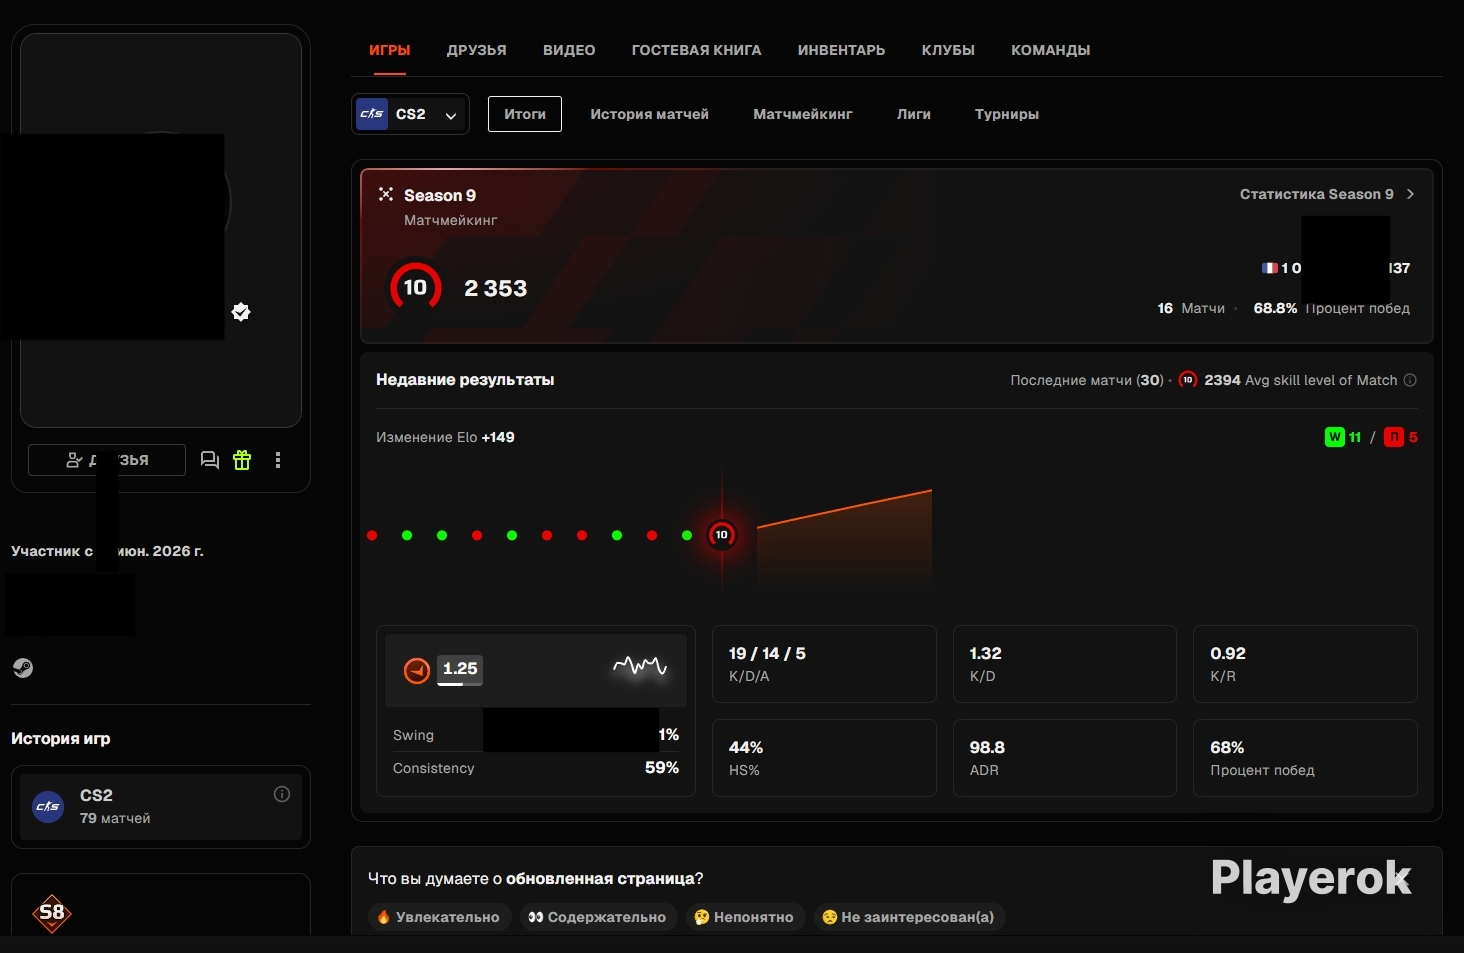The image size is (1464, 953).
Task: Click the 19 / 14 / 5 K/D/A stat card
Action: pos(824,664)
